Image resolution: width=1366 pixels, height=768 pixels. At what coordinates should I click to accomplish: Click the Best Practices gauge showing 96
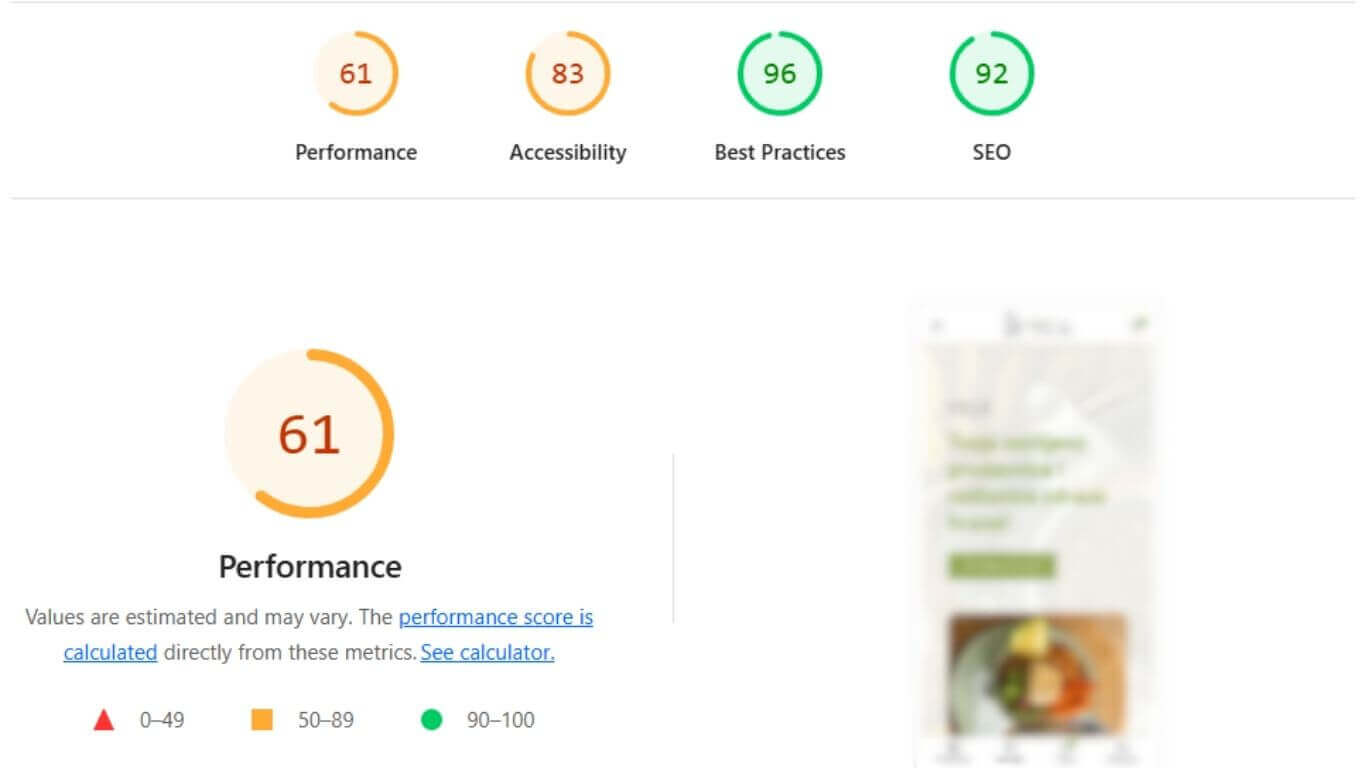[x=779, y=73]
